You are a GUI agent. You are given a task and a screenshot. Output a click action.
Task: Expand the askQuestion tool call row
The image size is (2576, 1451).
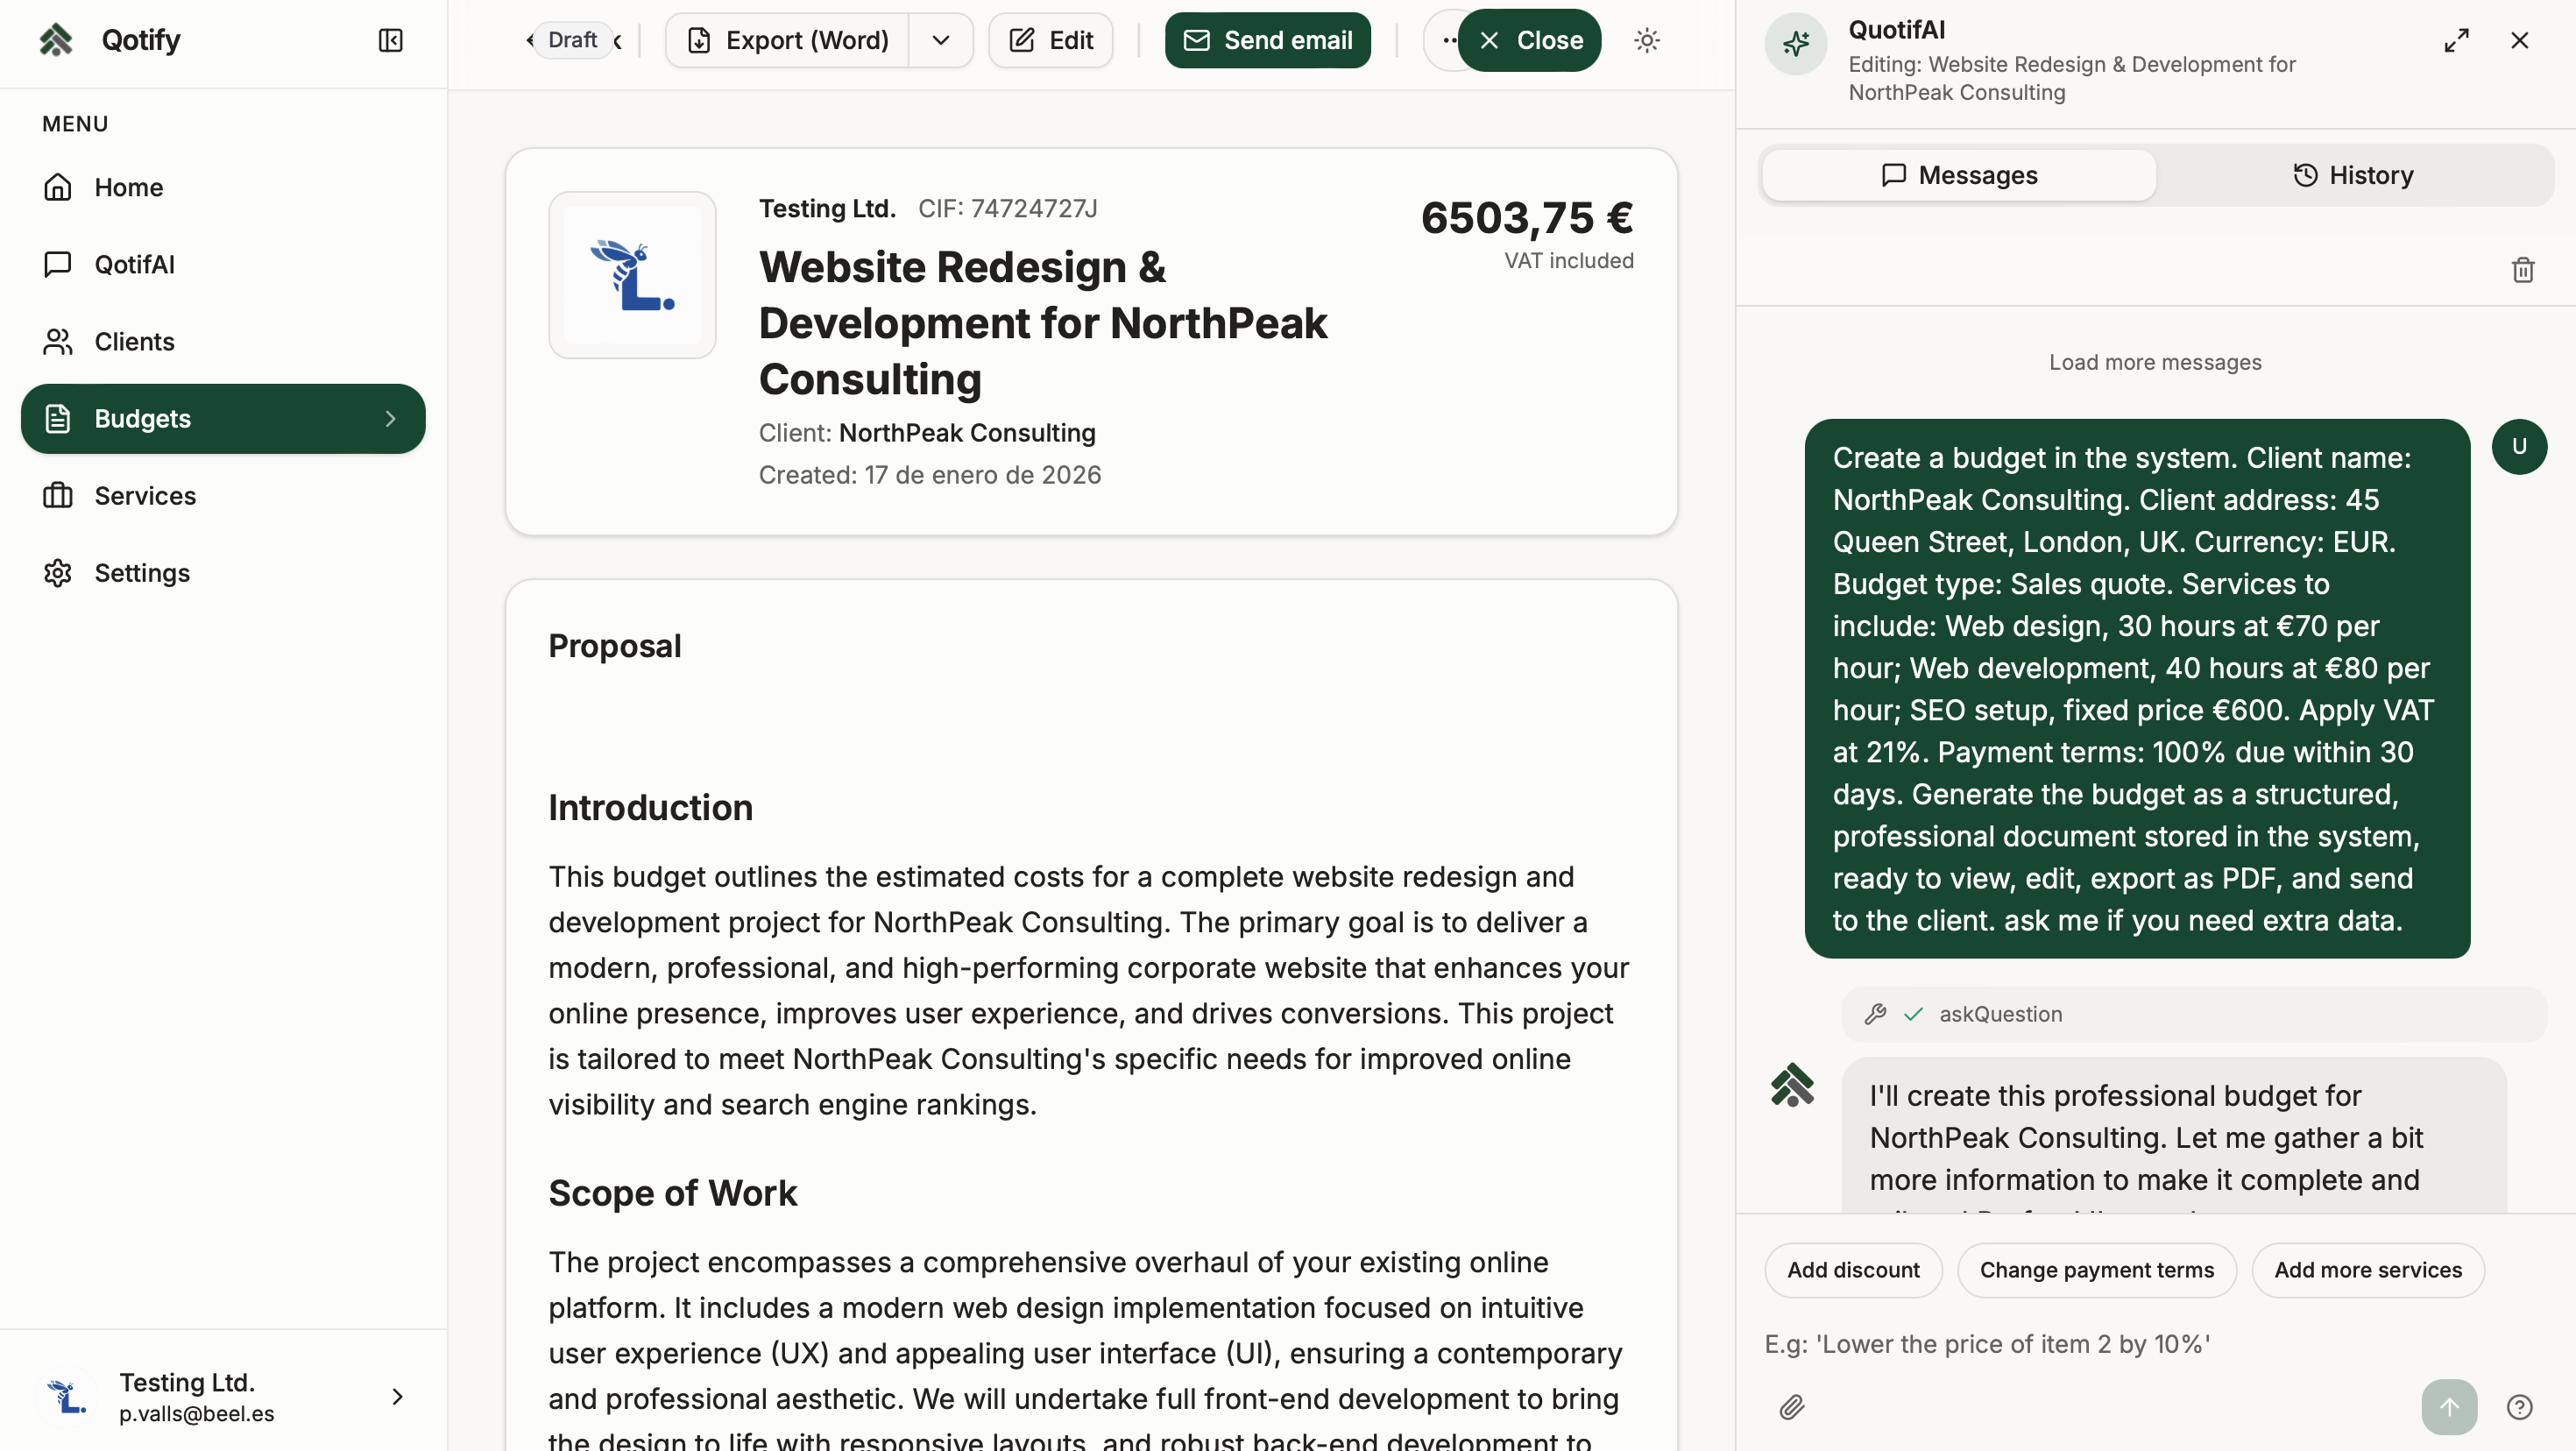[2000, 1014]
